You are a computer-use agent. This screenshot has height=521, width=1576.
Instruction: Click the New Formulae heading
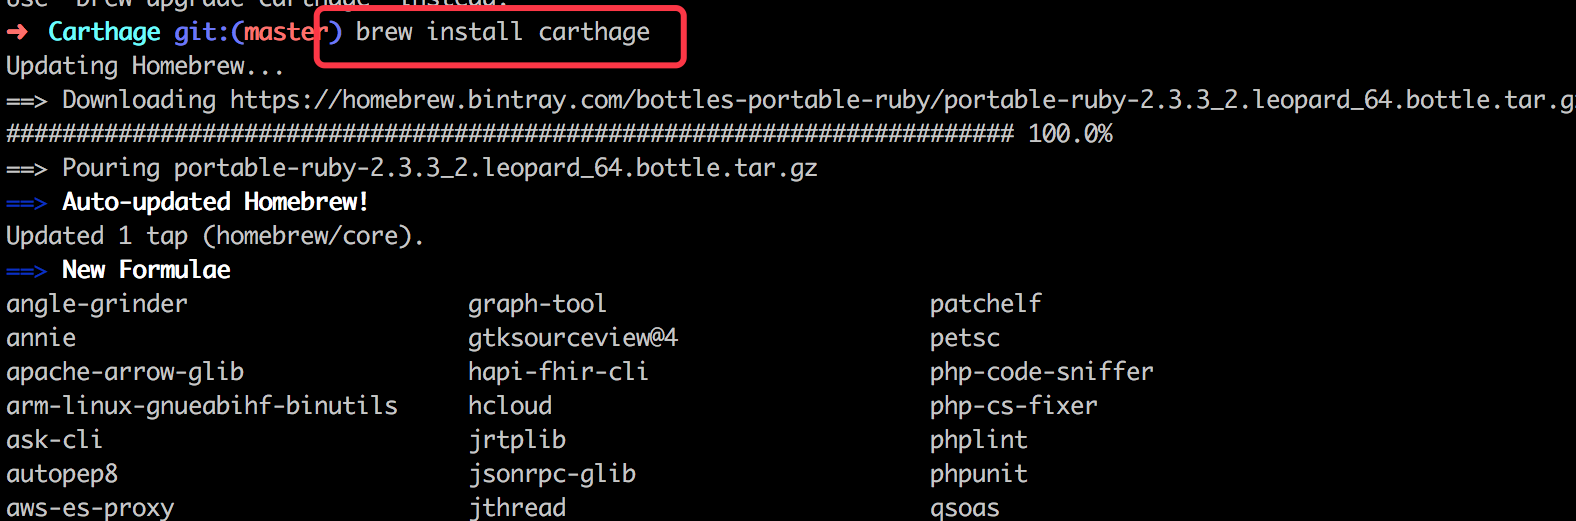[x=146, y=270]
